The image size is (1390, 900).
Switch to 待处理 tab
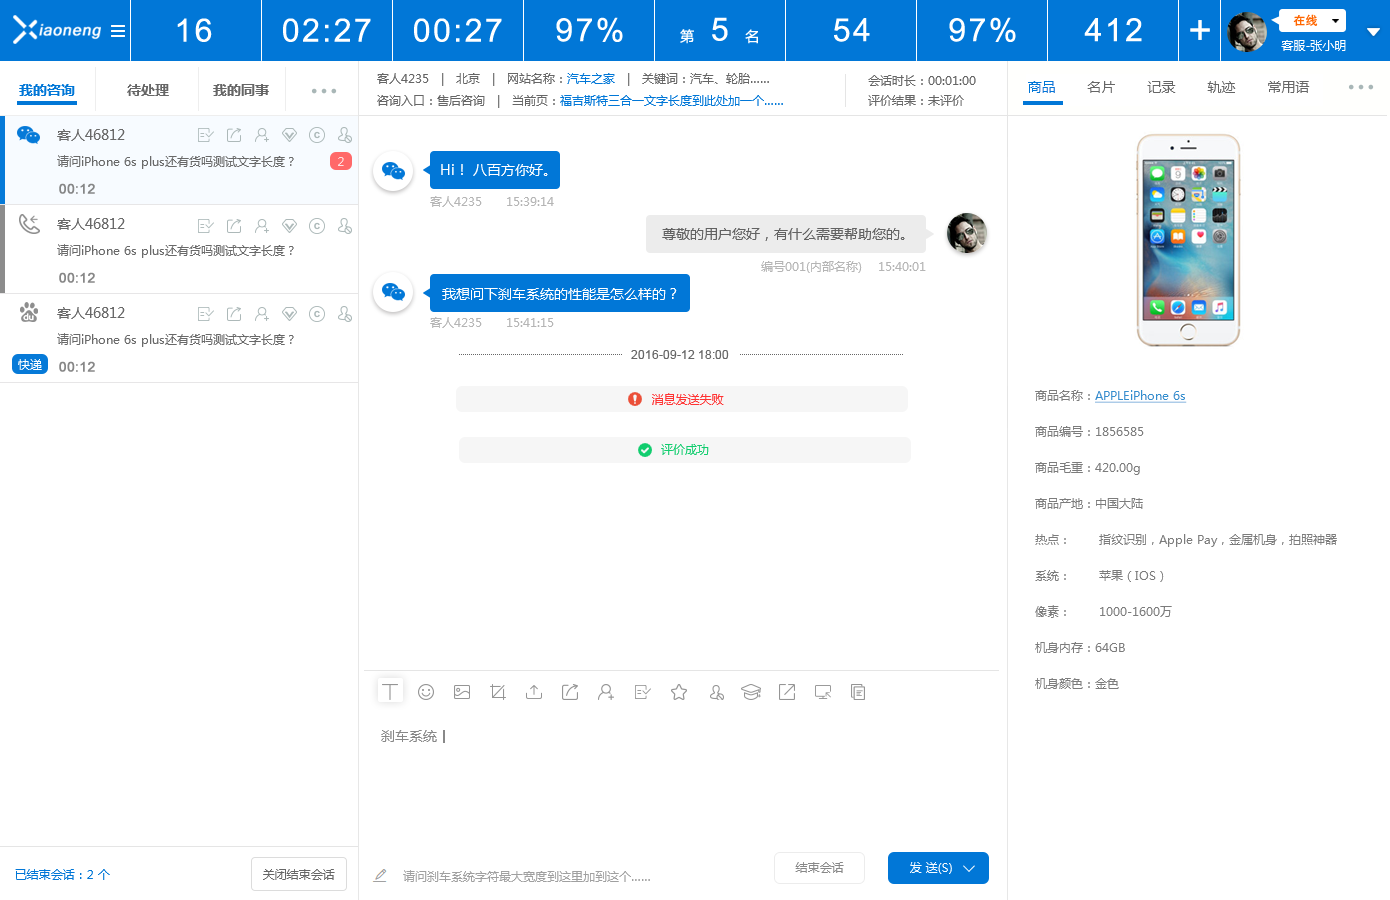point(148,90)
